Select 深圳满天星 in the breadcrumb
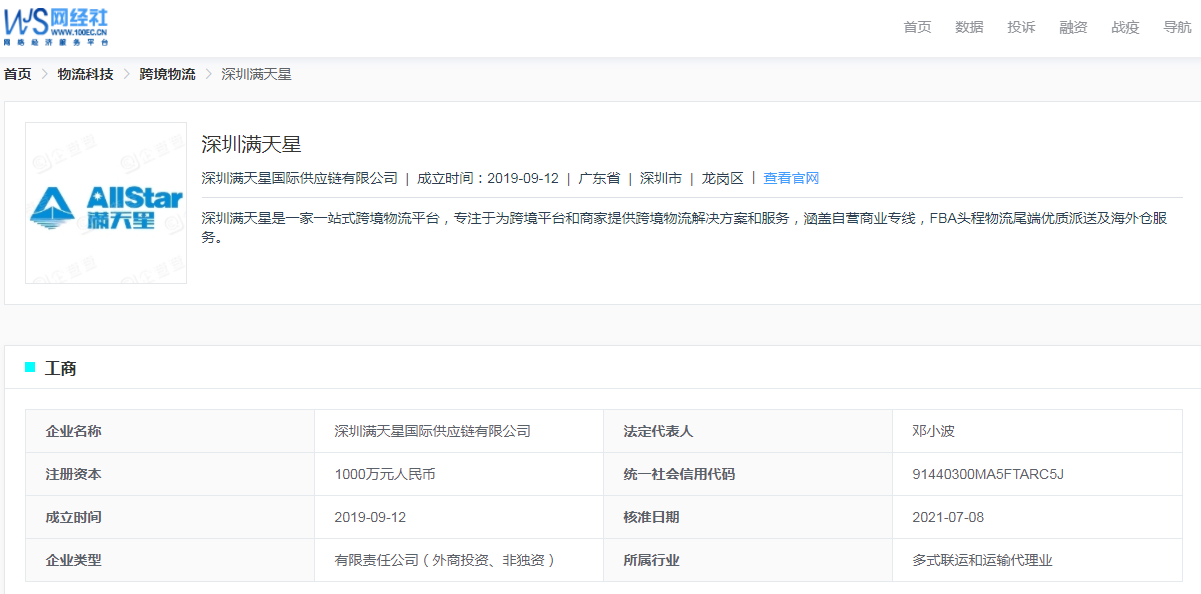The width and height of the screenshot is (1201, 594). (x=256, y=74)
